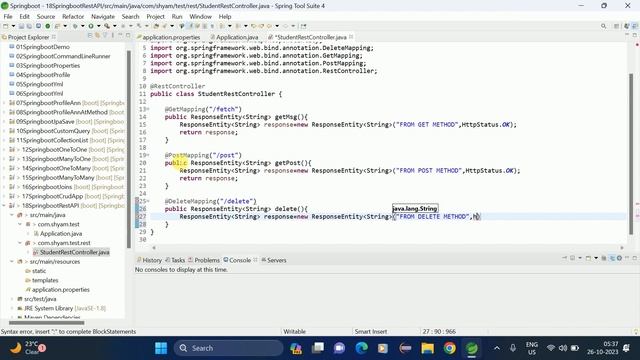Click the New file toolbar icon
This screenshot has height=360, width=640.
(6, 26)
